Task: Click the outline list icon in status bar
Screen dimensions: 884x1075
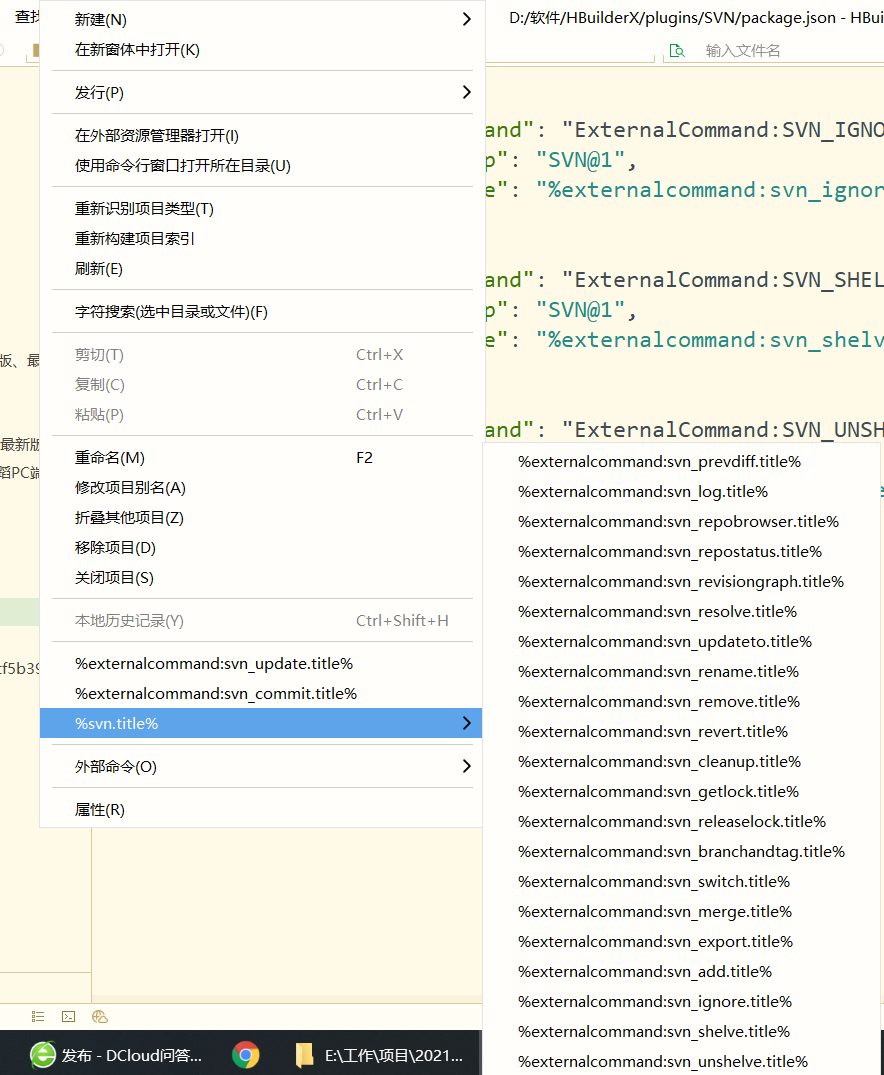Action: click(38, 1016)
